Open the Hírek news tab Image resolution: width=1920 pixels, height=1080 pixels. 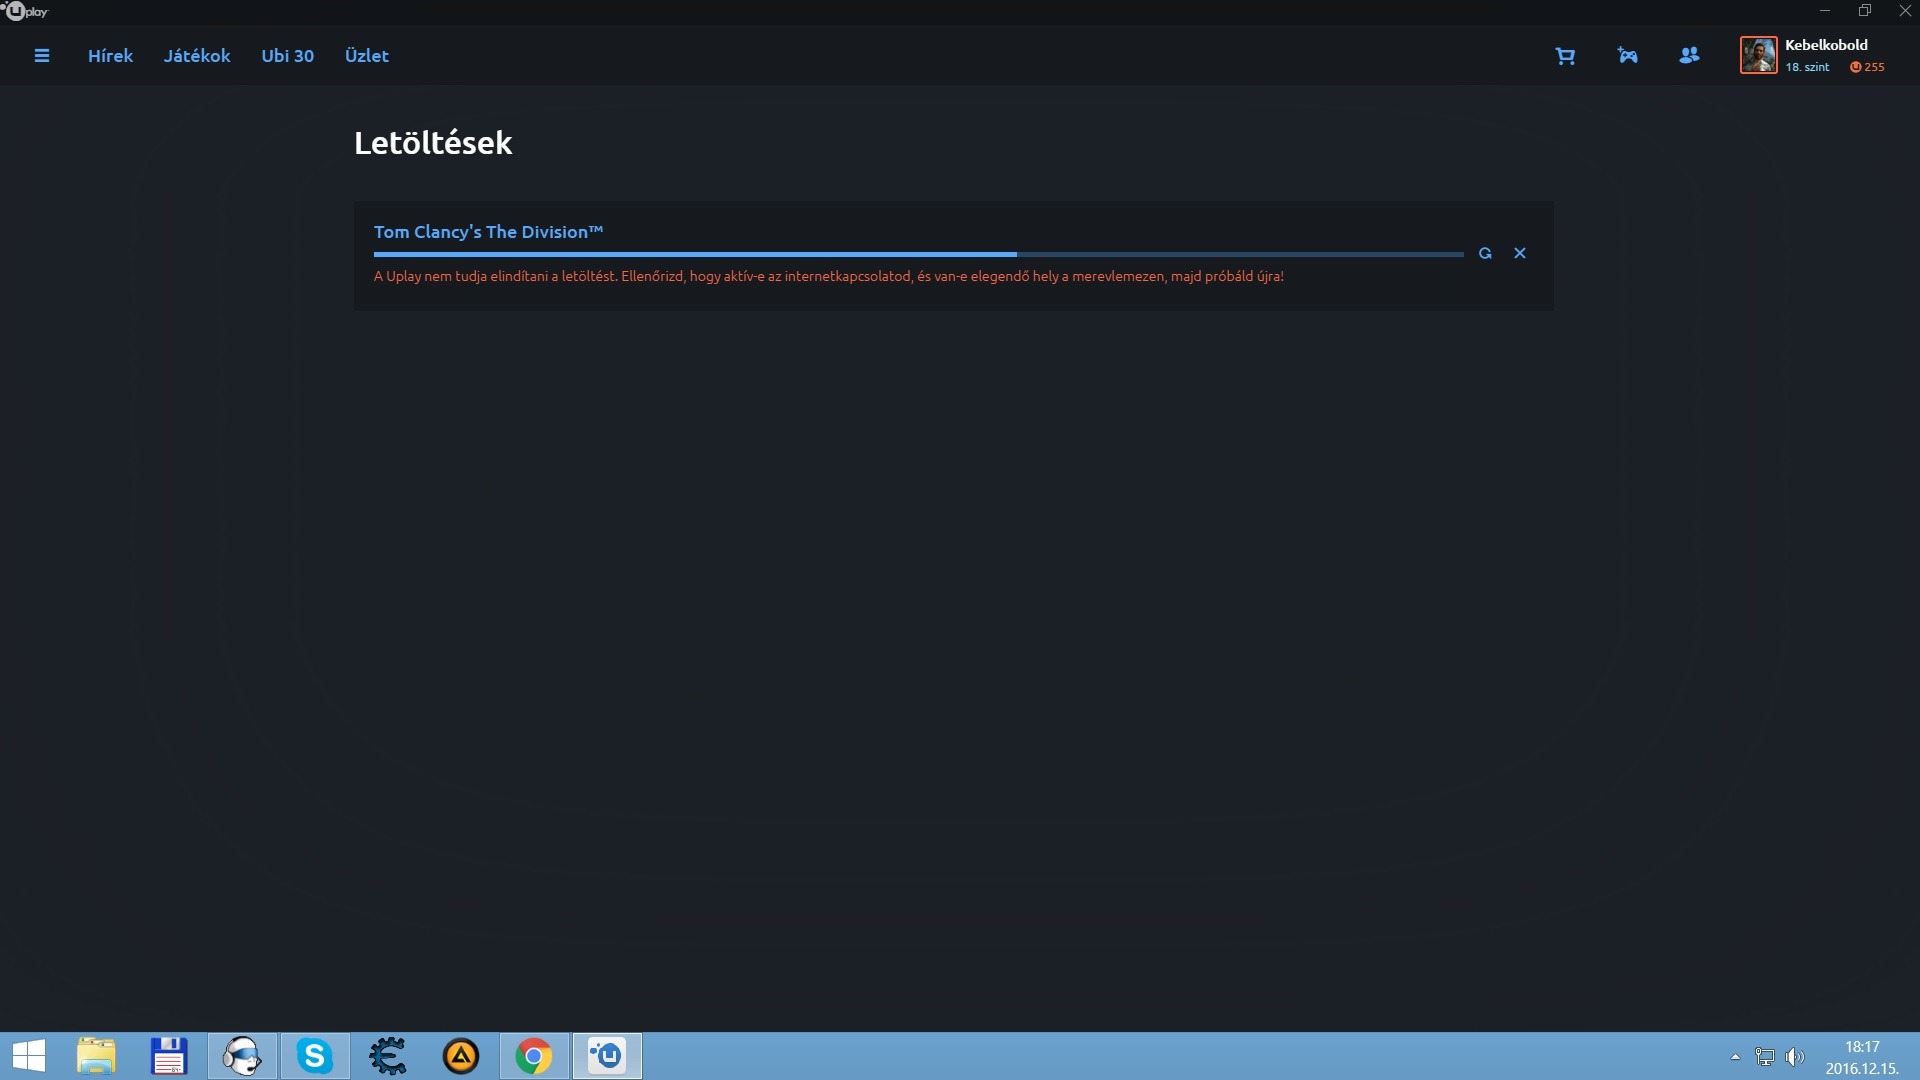(x=110, y=56)
